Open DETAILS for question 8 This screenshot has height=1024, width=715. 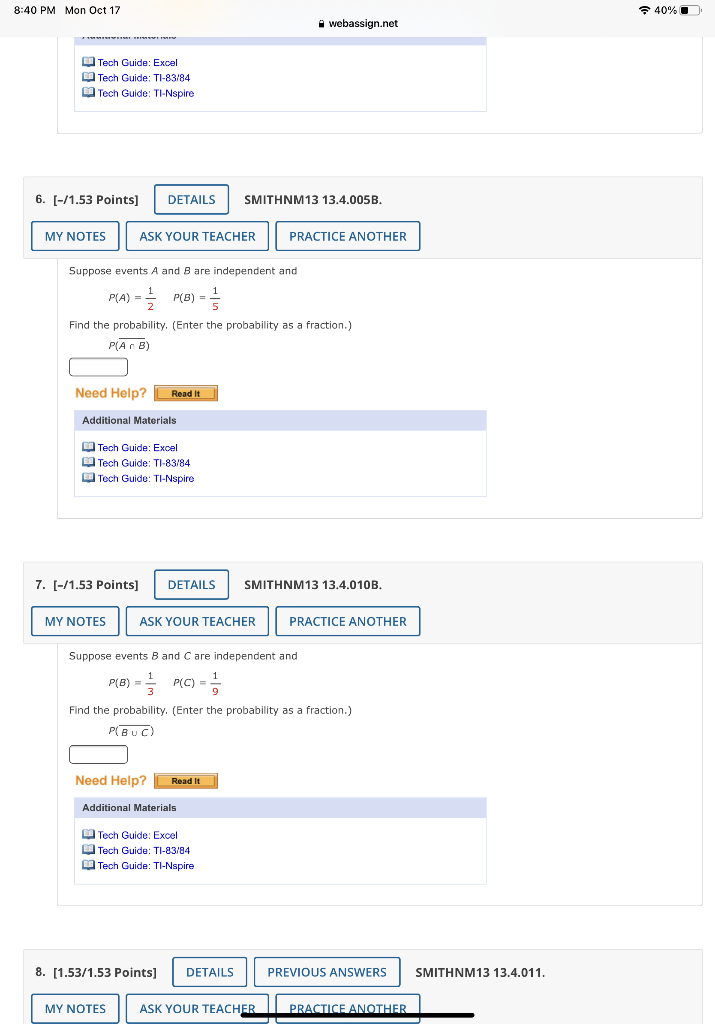(209, 971)
